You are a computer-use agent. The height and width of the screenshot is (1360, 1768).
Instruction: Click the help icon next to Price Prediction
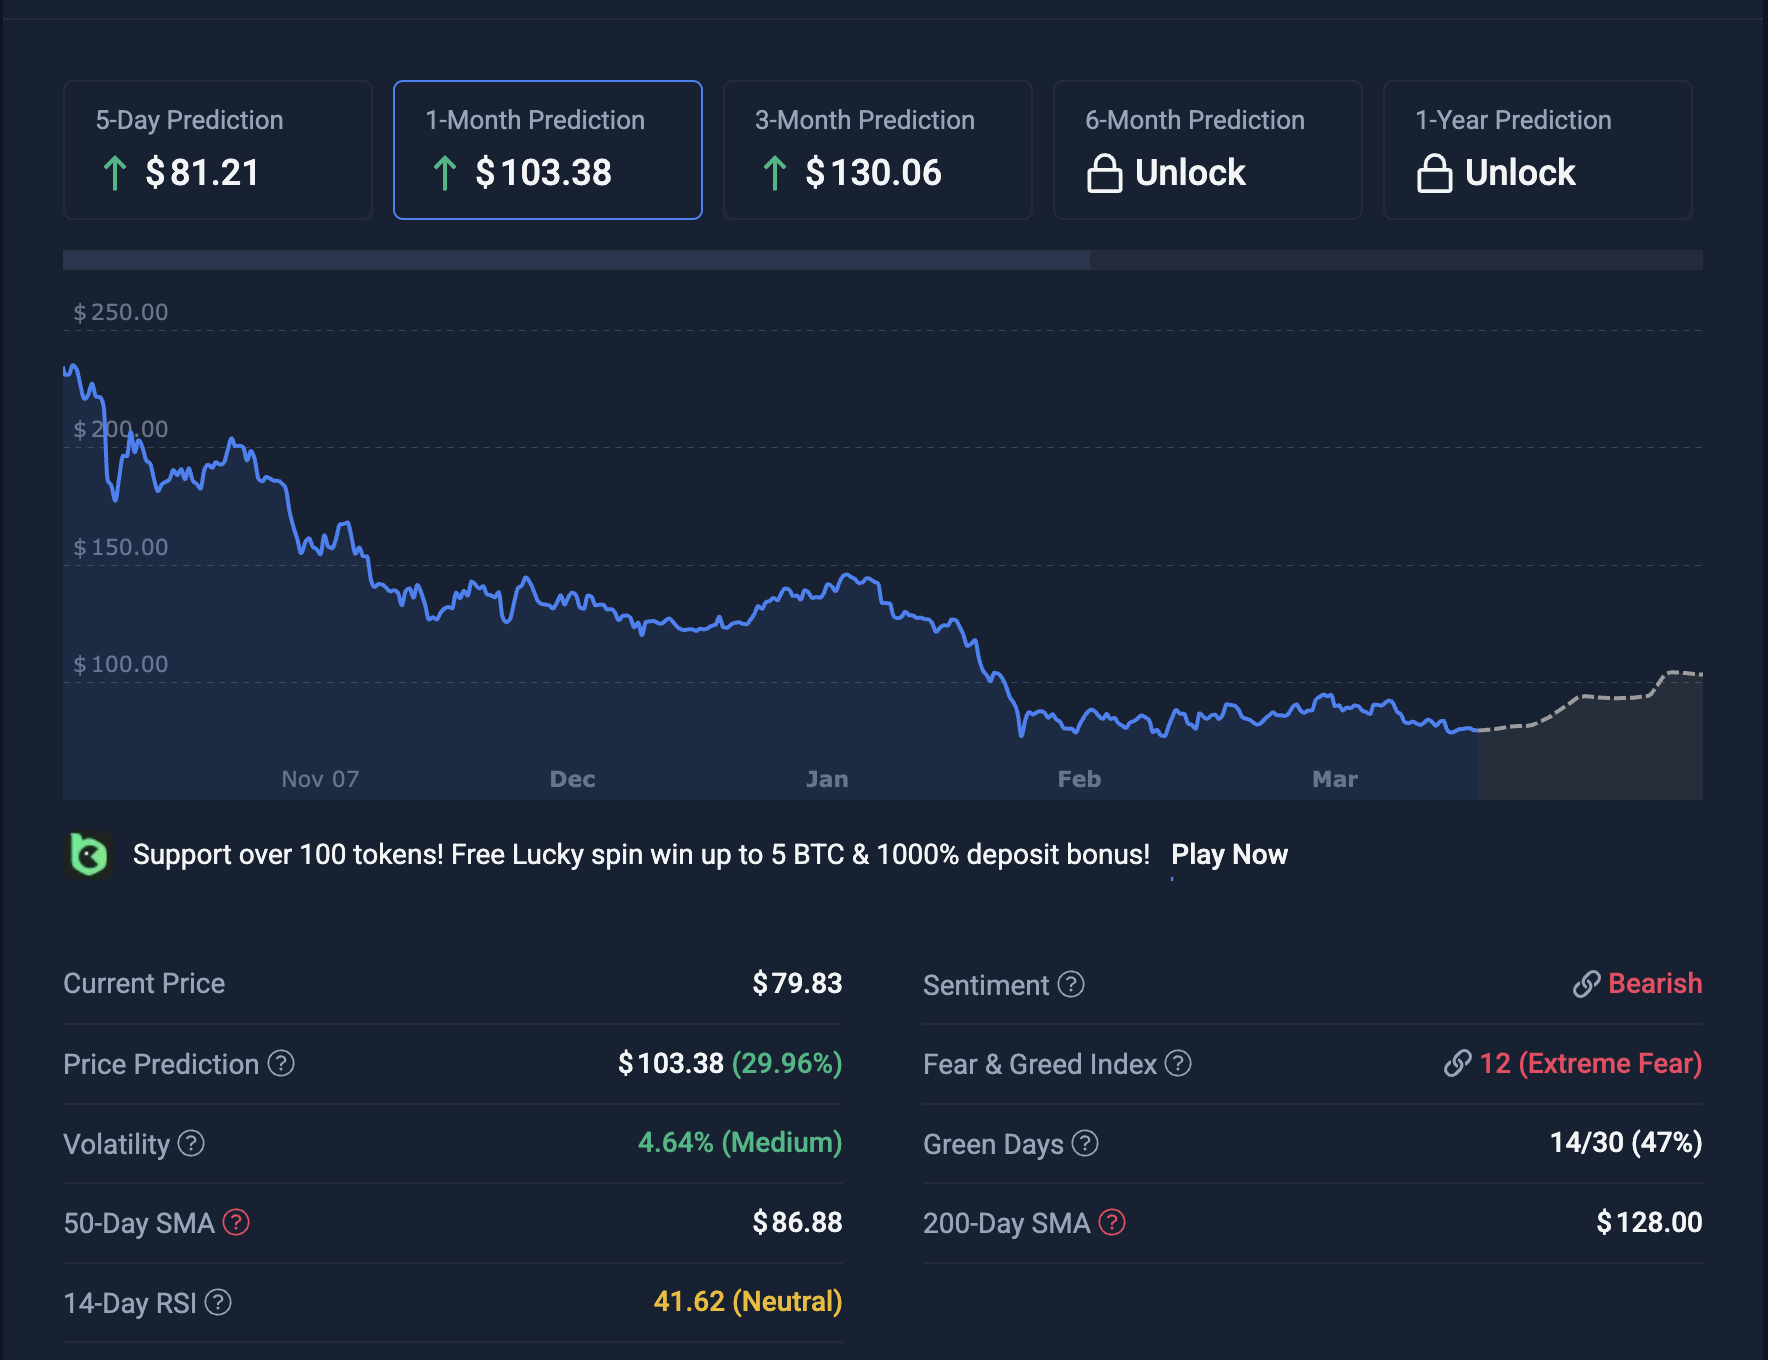281,1063
